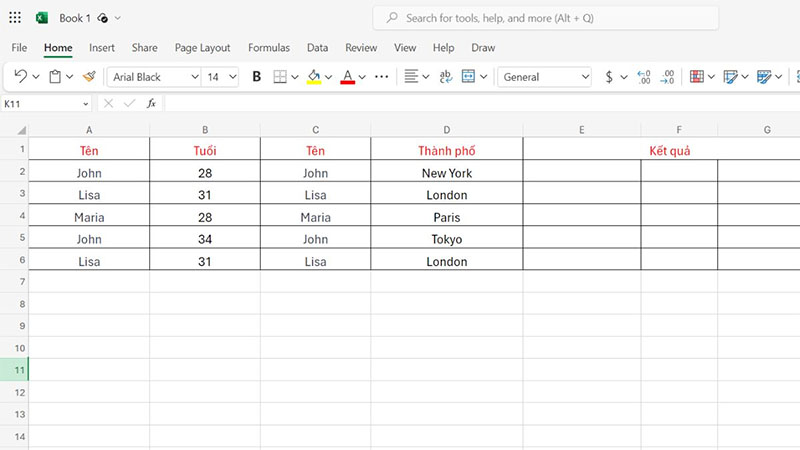800x450 pixels.
Task: Apply the yellow fill color
Action: [313, 77]
